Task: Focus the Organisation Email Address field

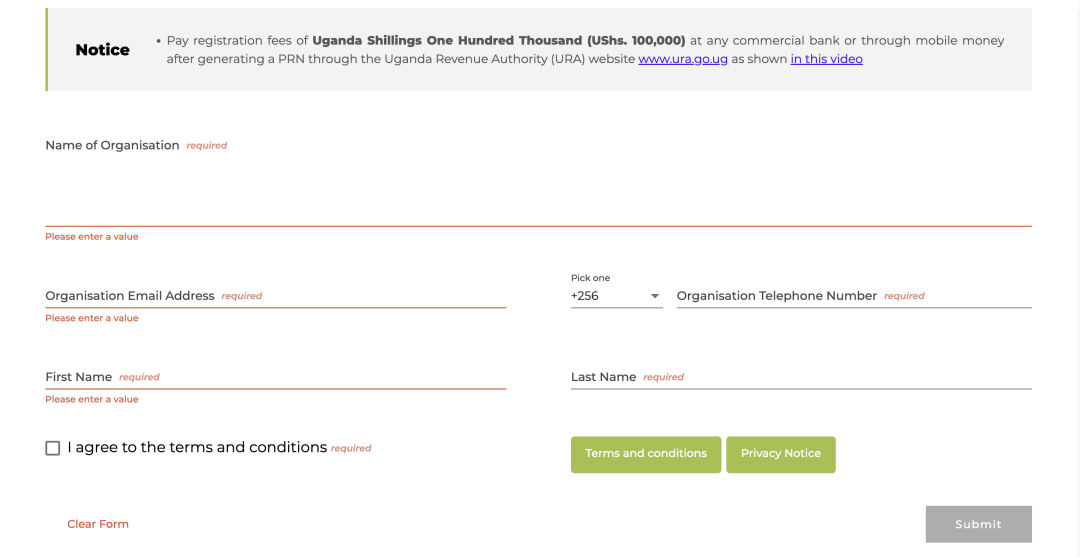Action: click(275, 296)
